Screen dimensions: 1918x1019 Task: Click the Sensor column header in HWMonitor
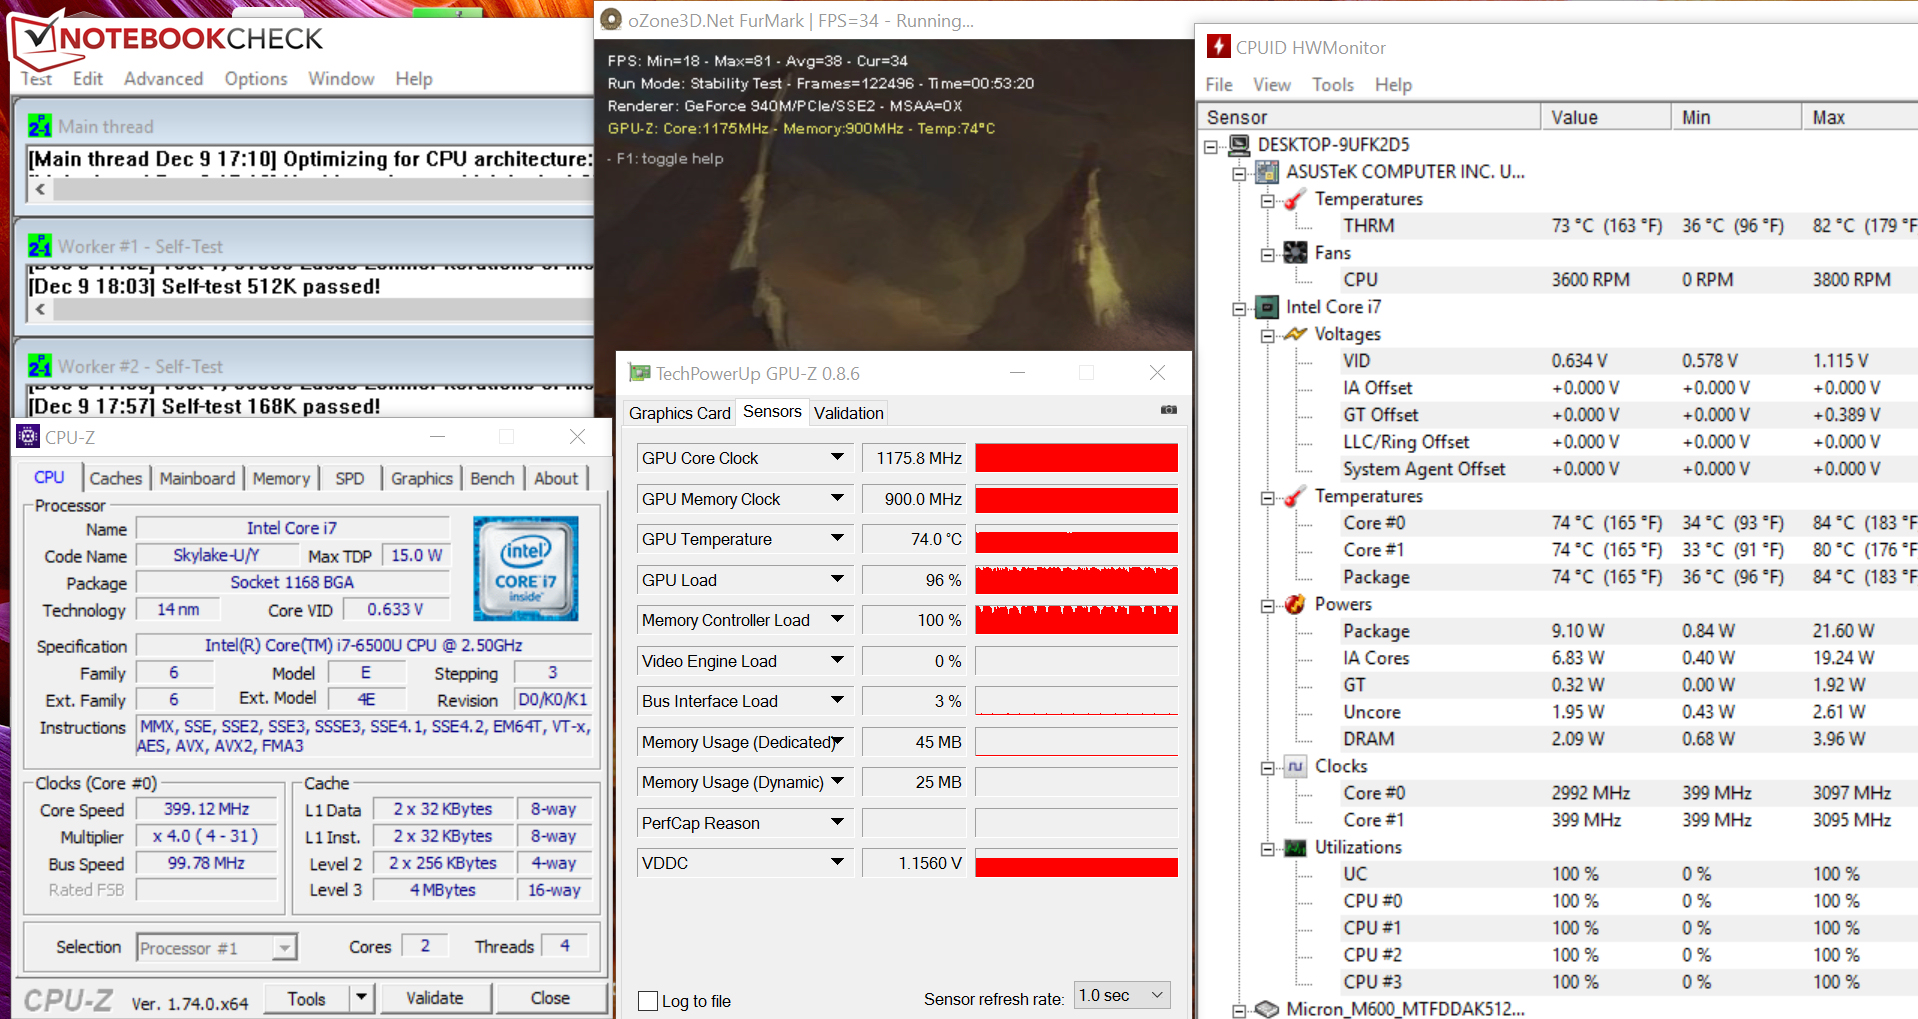click(x=1370, y=117)
